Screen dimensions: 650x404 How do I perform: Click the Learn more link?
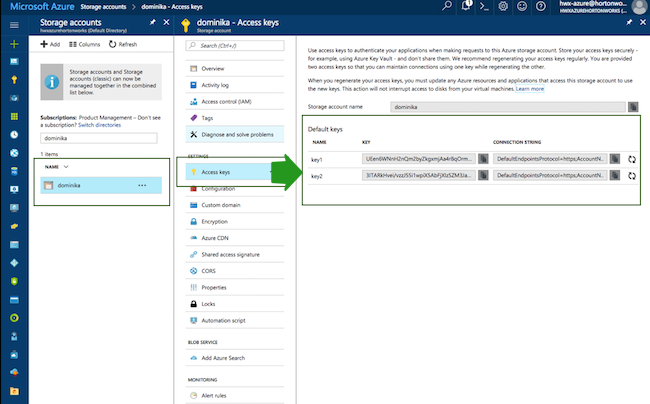530,89
